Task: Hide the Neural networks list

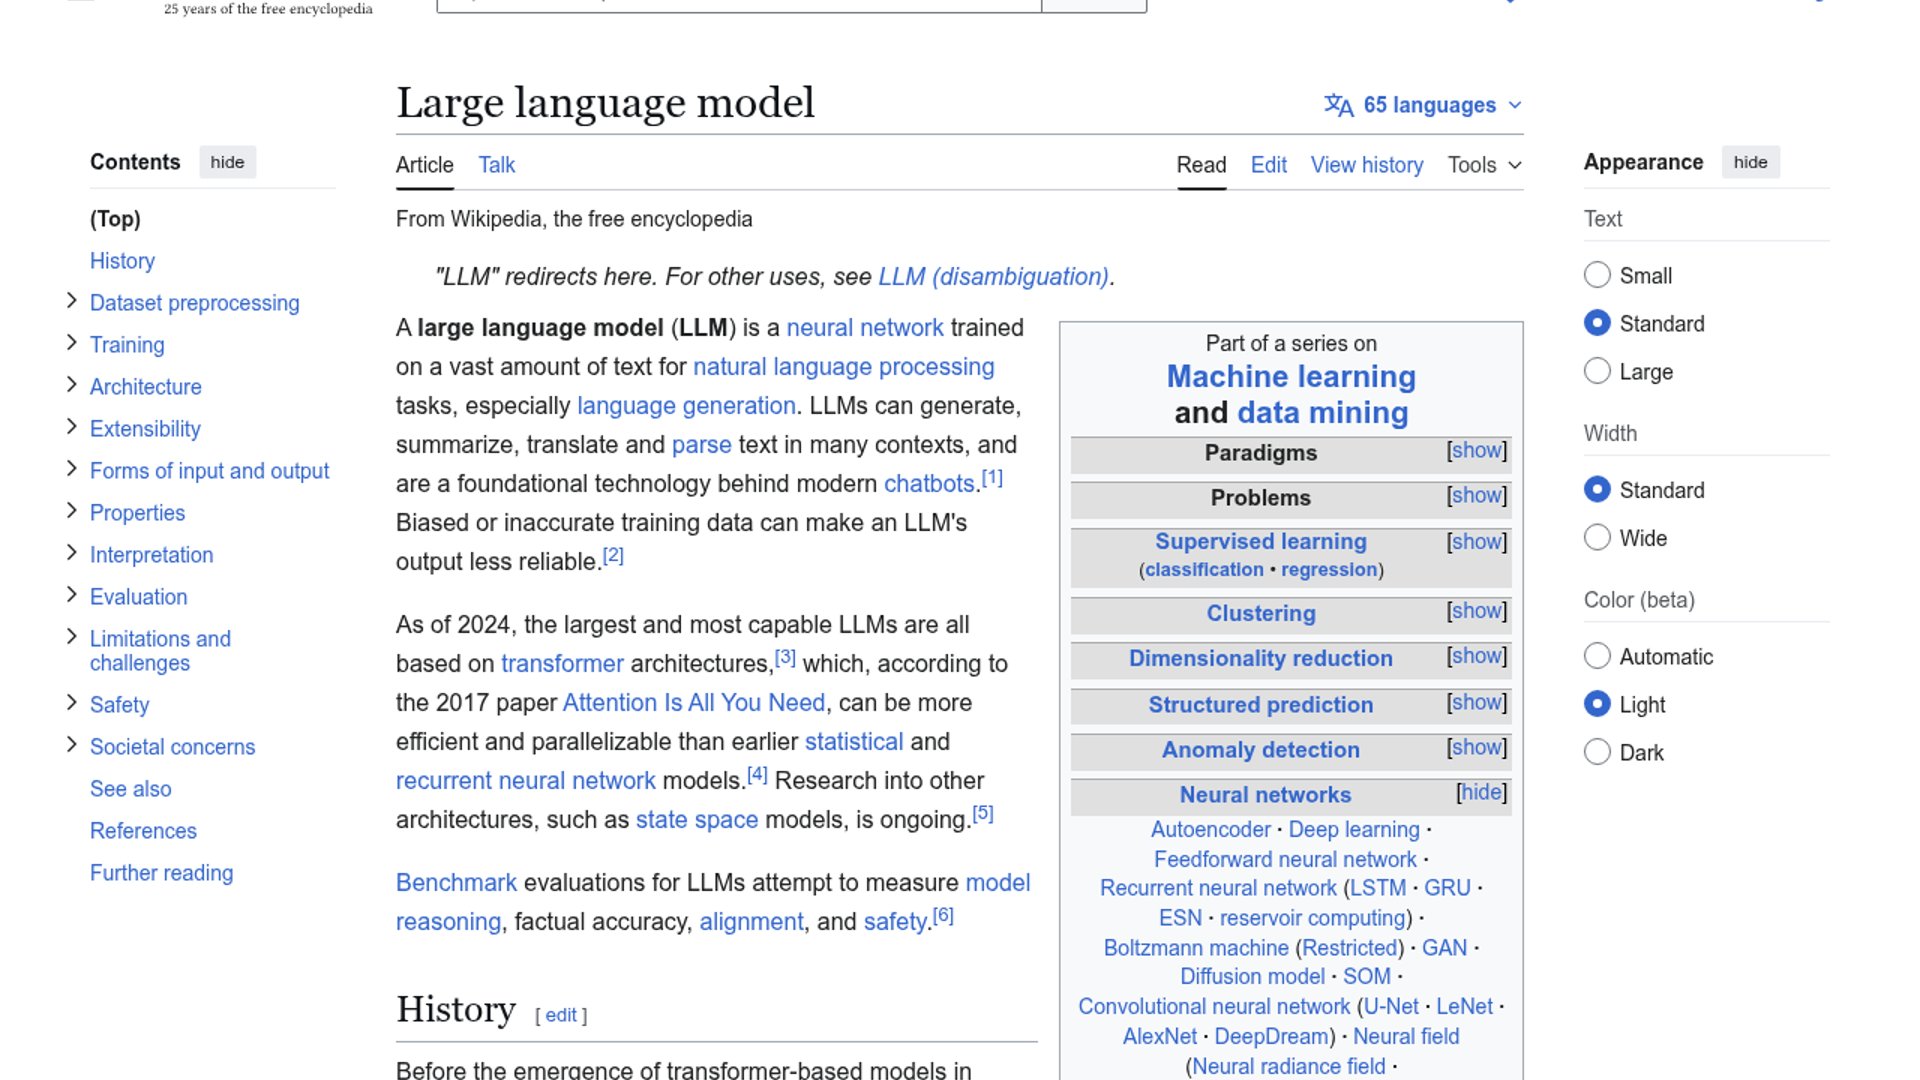Action: tap(1480, 792)
